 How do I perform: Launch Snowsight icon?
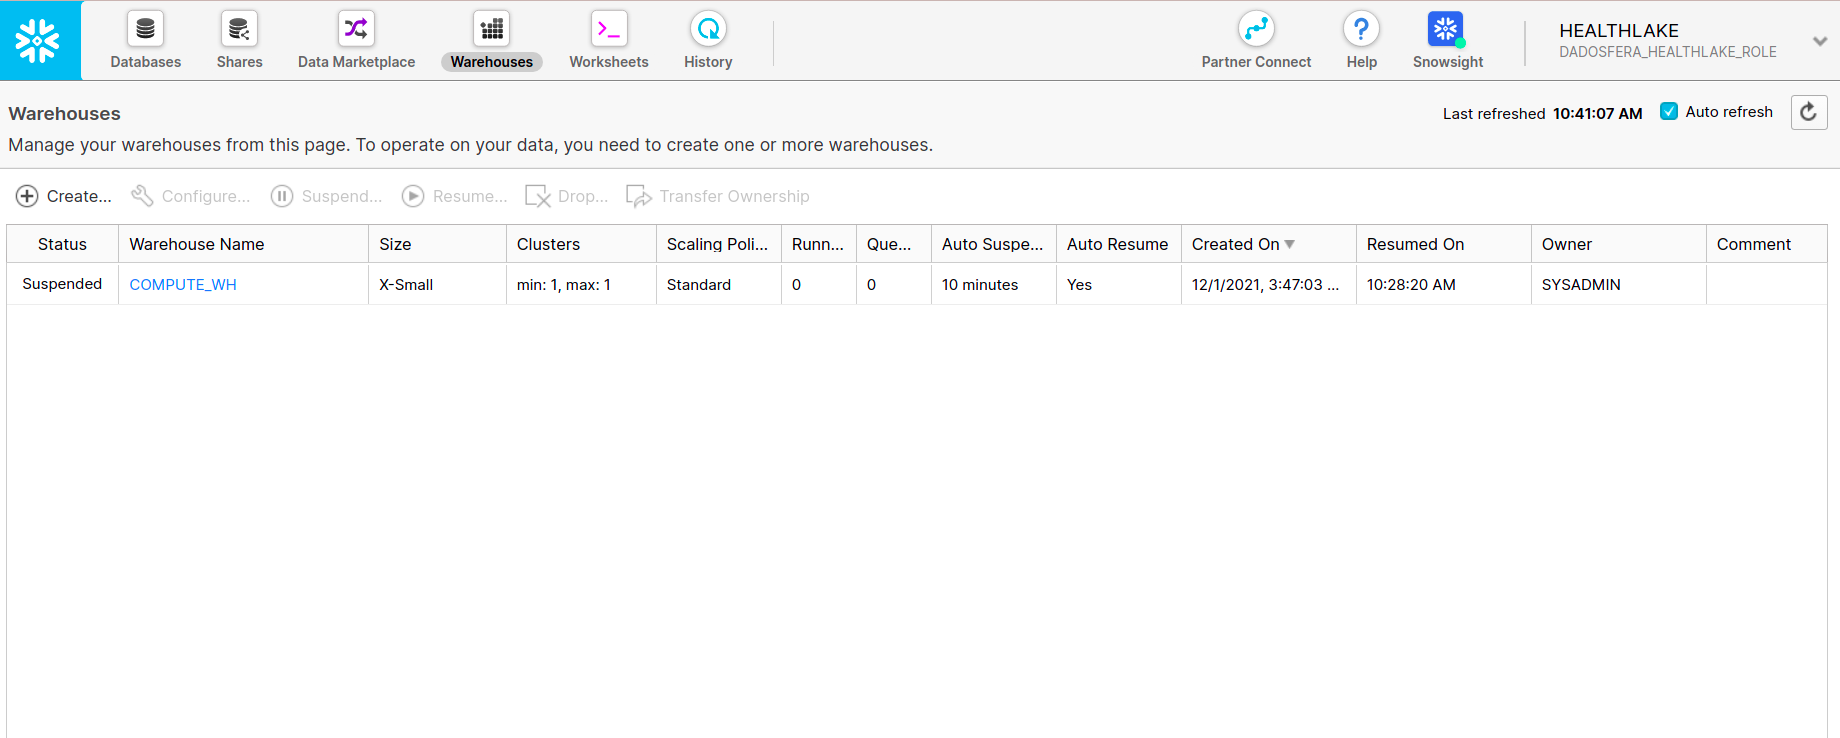1446,29
